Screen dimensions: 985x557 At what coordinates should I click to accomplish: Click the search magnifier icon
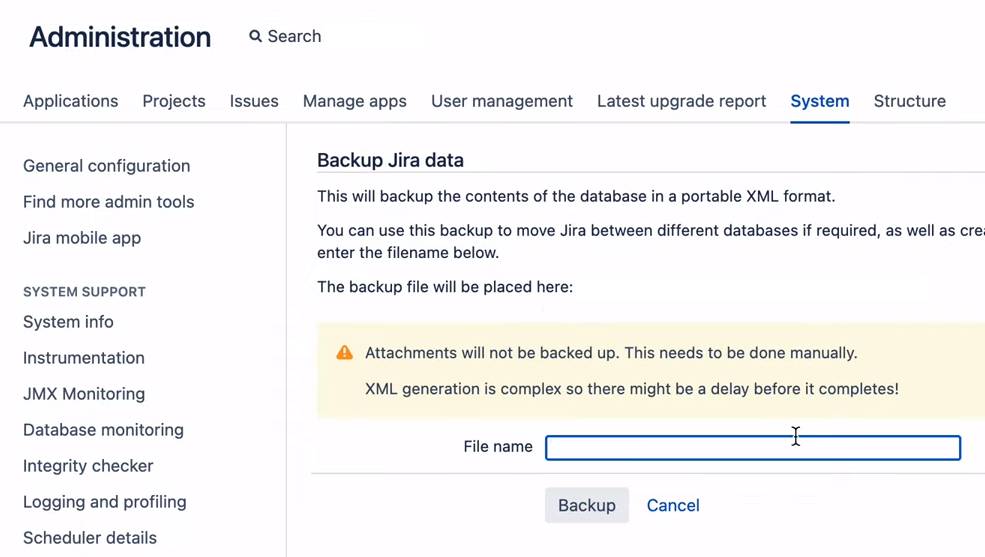click(x=255, y=36)
